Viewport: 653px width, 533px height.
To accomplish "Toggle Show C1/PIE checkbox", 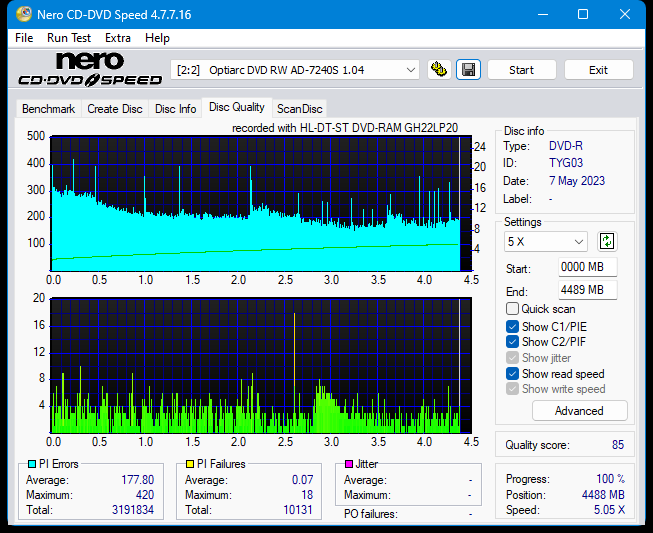I will (513, 326).
